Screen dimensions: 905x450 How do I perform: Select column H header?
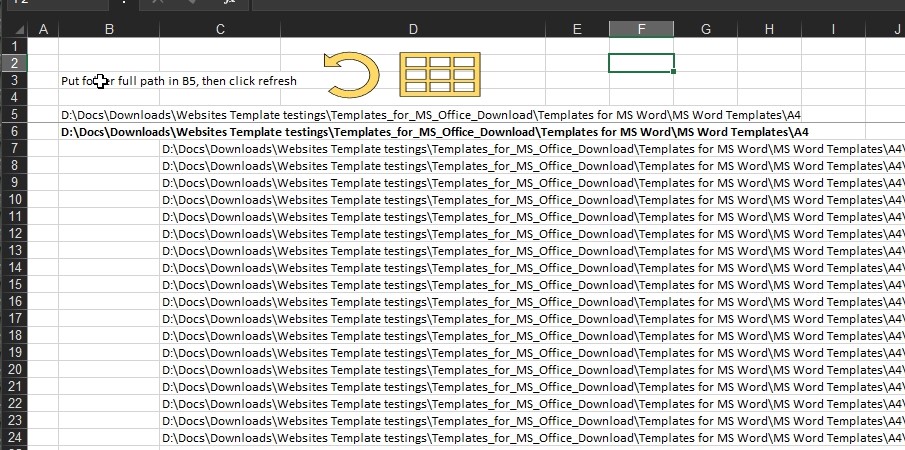(x=769, y=30)
